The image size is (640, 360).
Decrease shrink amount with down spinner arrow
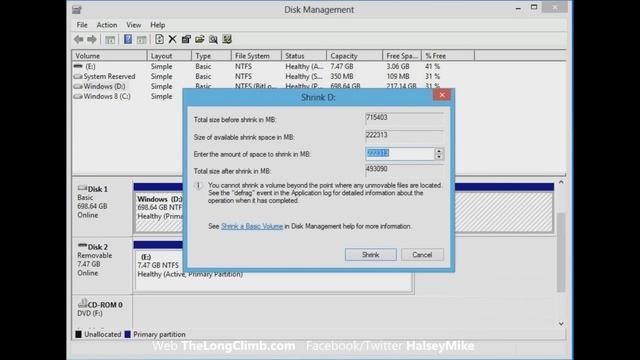(439, 157)
